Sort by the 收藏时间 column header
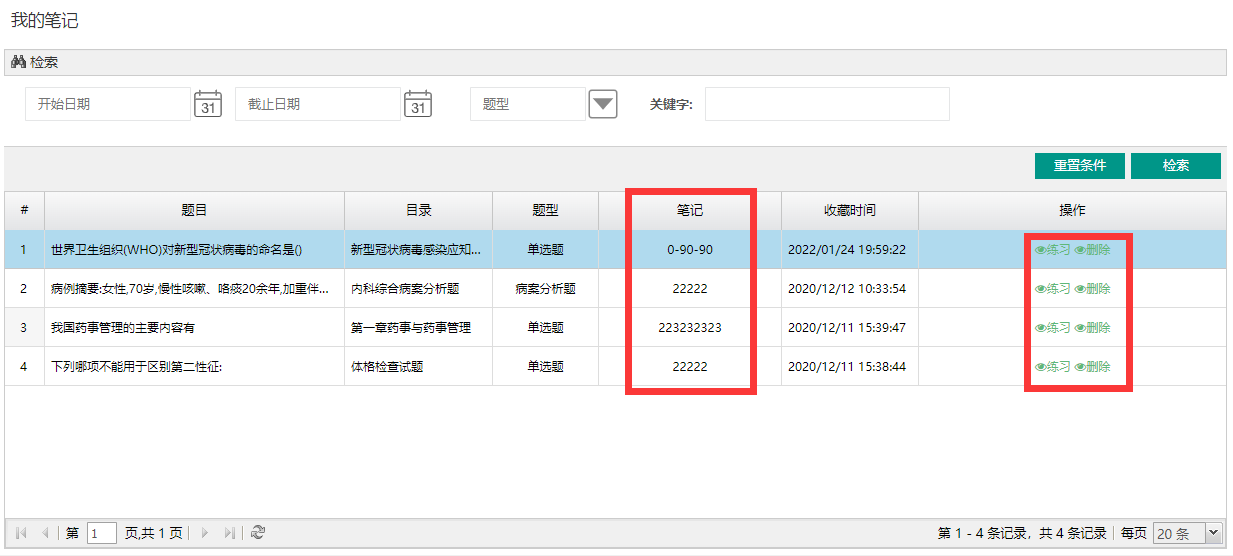The width and height of the screenshot is (1233, 556). 849,210
